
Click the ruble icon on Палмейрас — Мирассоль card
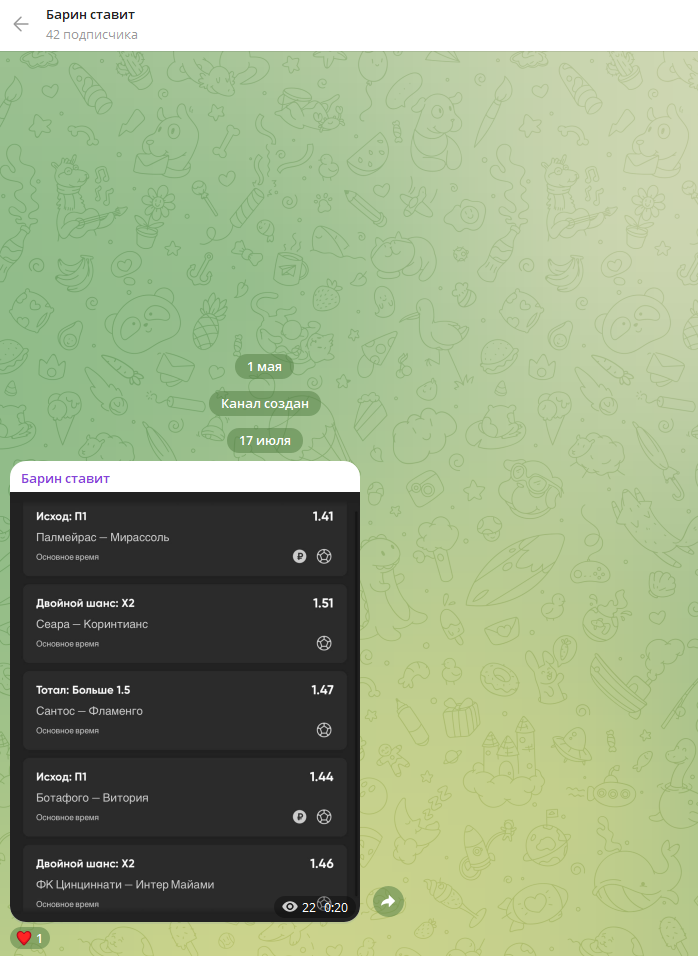point(299,556)
